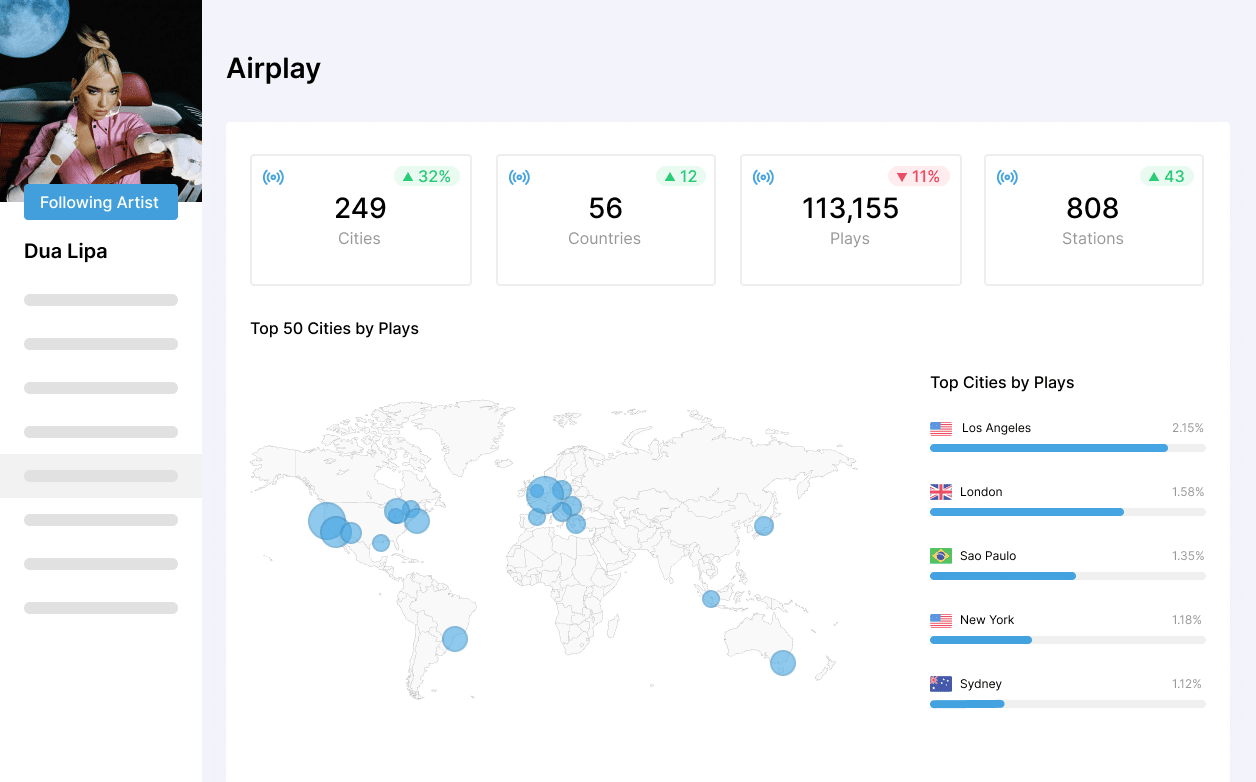Click the New York city label
The image size is (1256, 782).
[x=987, y=620]
